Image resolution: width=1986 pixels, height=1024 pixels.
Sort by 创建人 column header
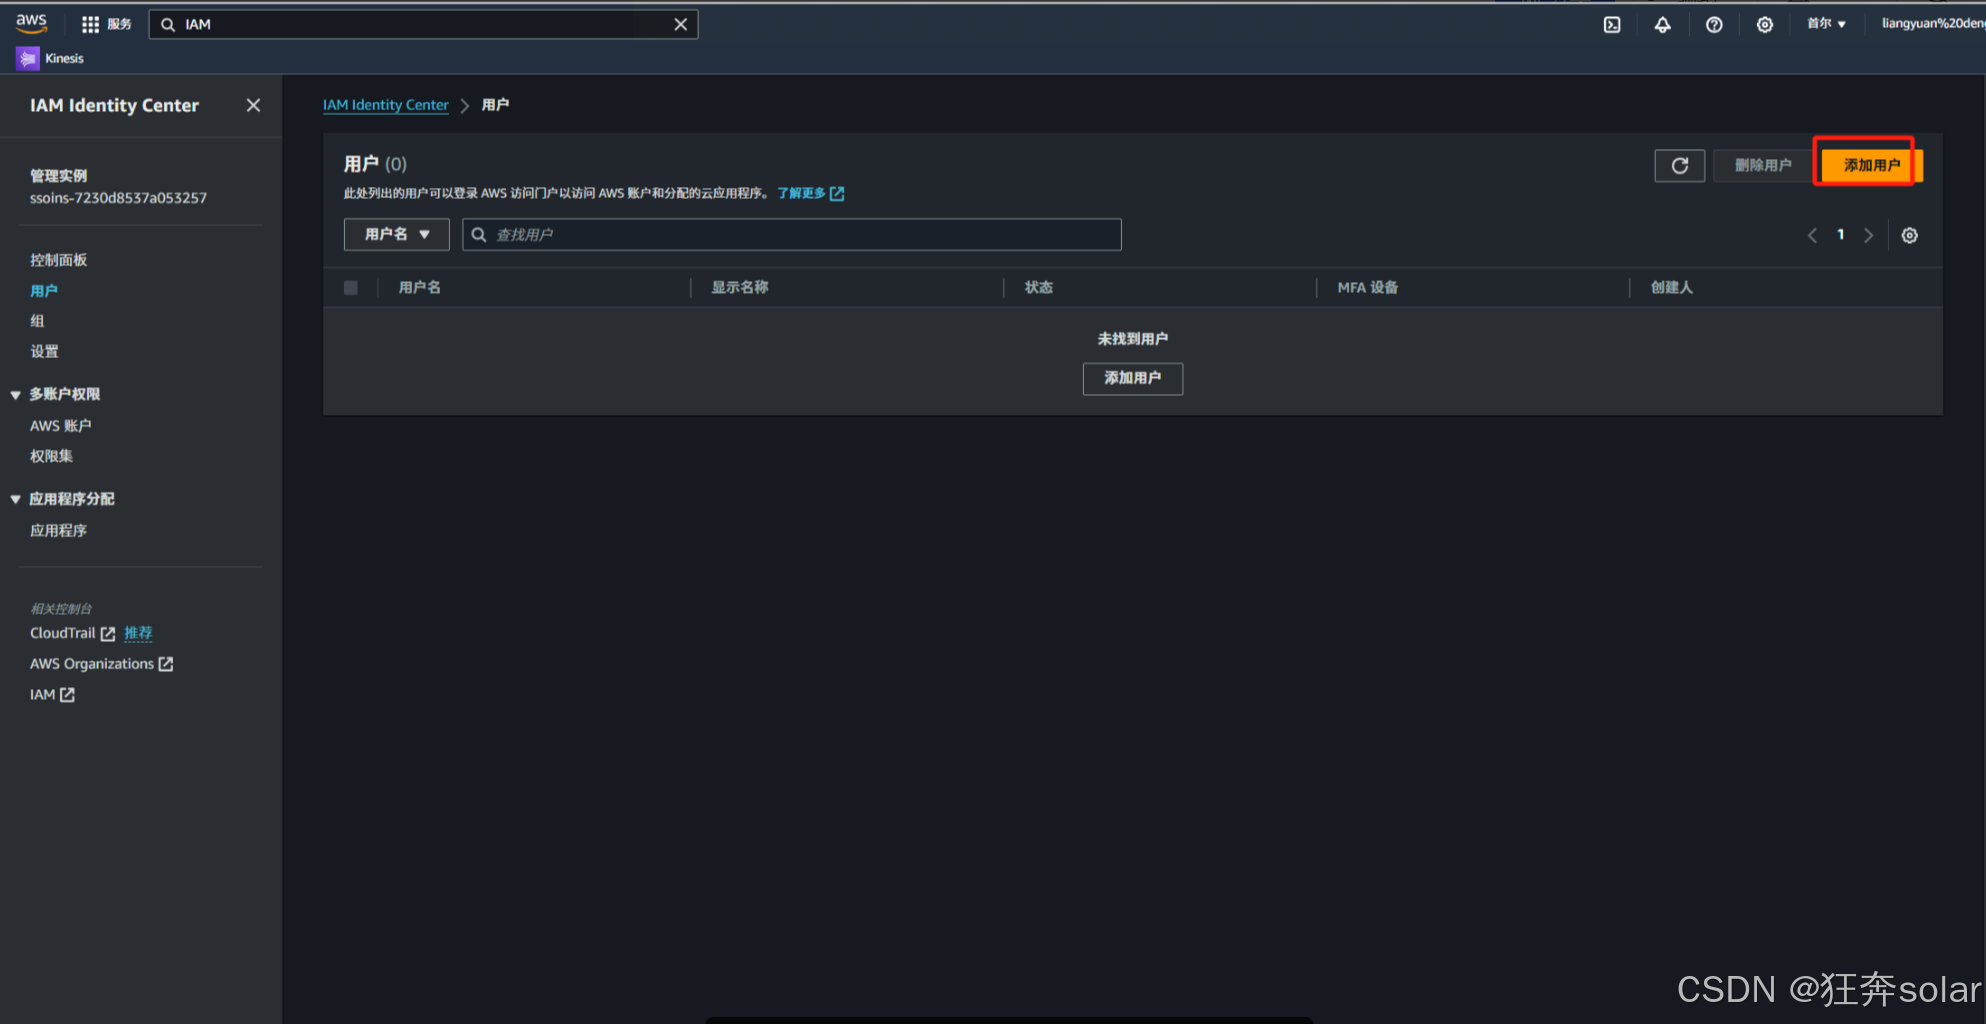pos(1671,288)
